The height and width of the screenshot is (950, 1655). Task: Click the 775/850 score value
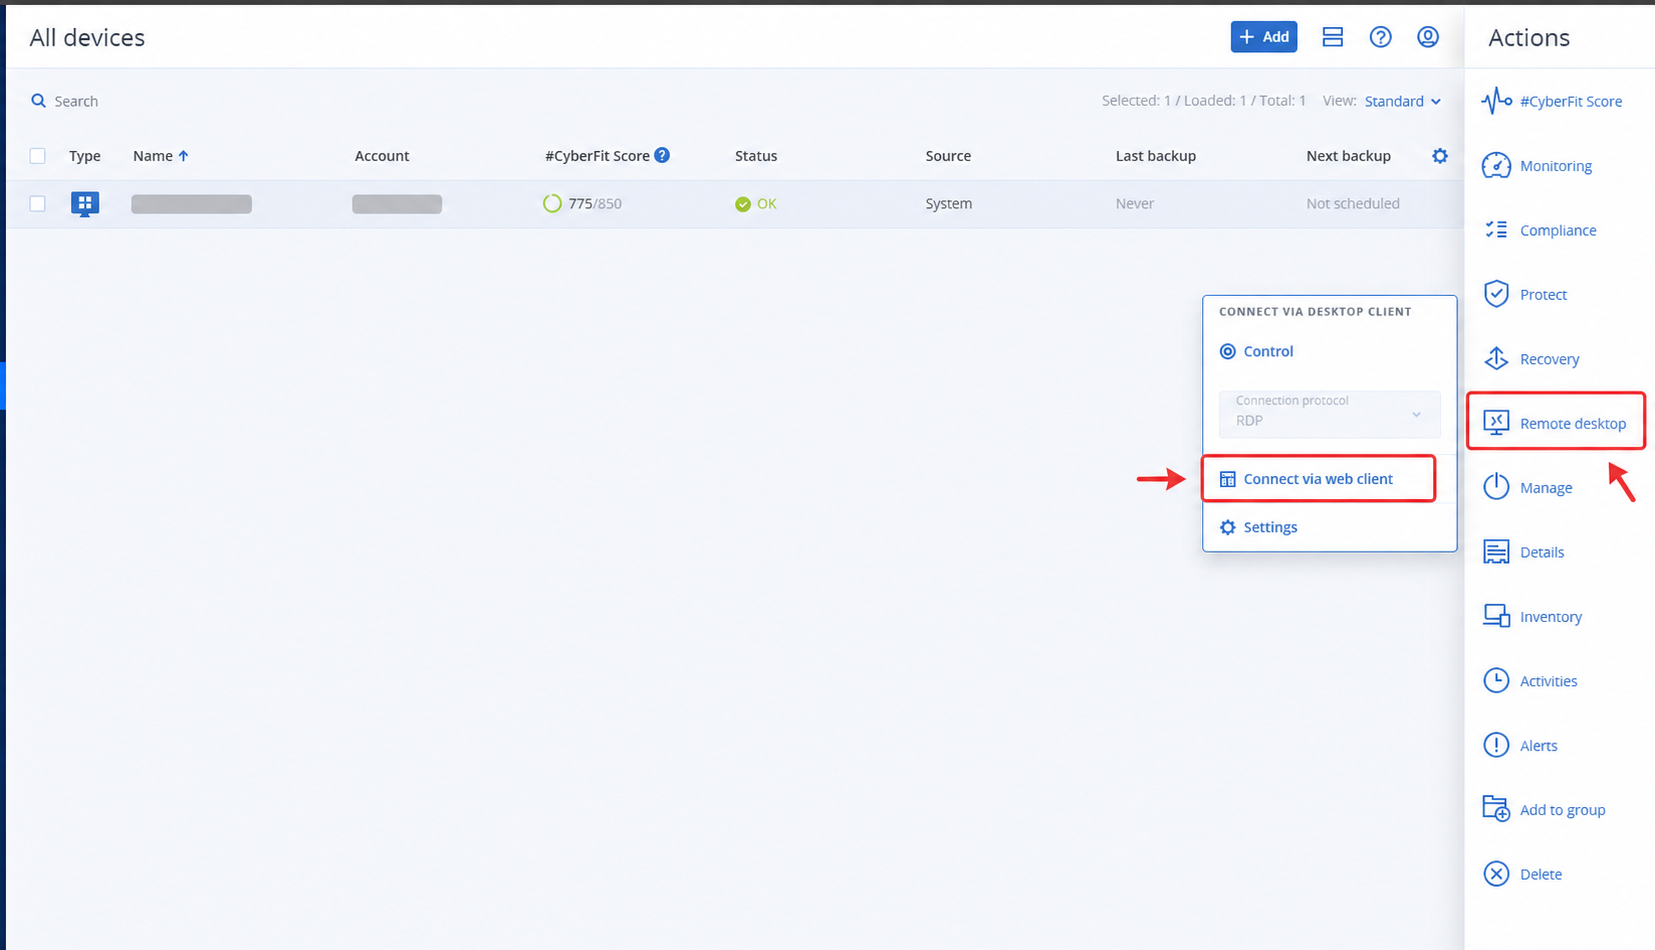point(595,204)
